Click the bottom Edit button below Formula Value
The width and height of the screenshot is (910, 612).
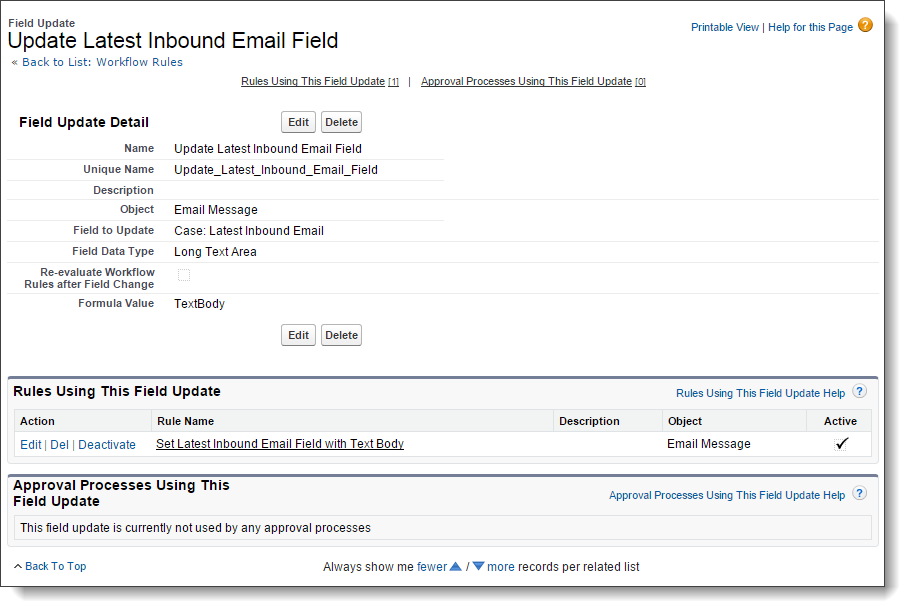[298, 335]
